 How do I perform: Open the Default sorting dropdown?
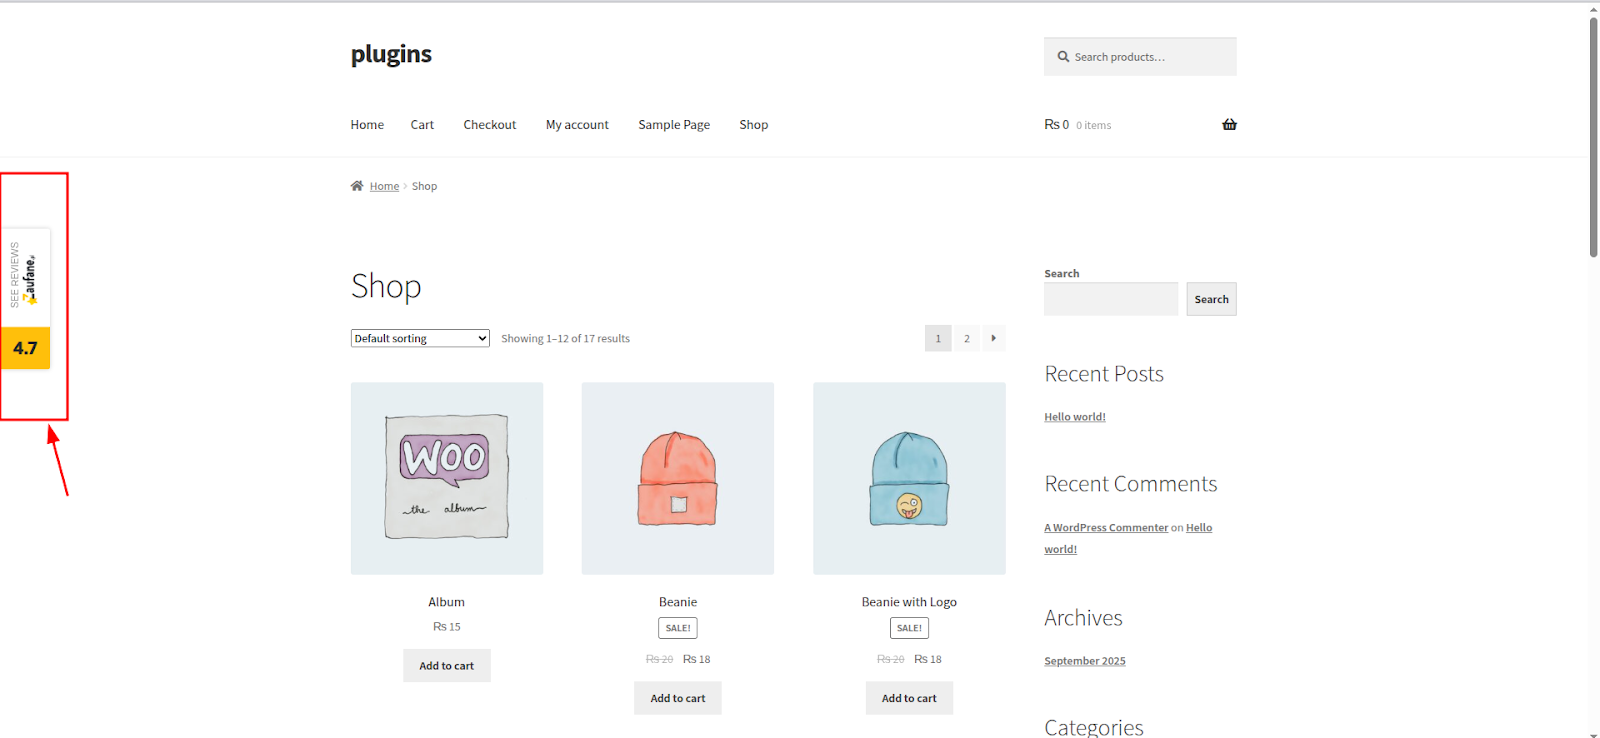420,339
